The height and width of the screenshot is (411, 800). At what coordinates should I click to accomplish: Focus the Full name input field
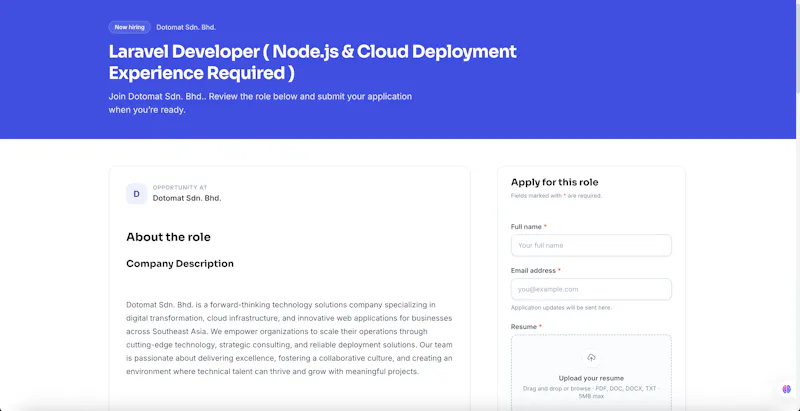pos(591,245)
